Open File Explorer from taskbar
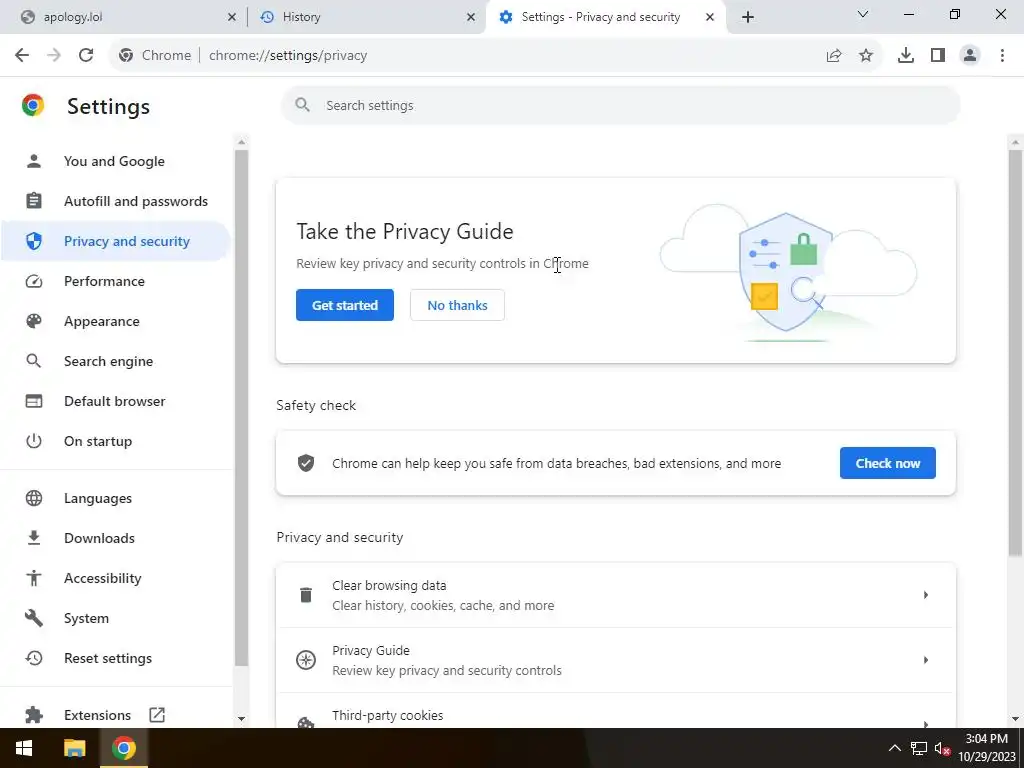The image size is (1024, 768). click(74, 748)
